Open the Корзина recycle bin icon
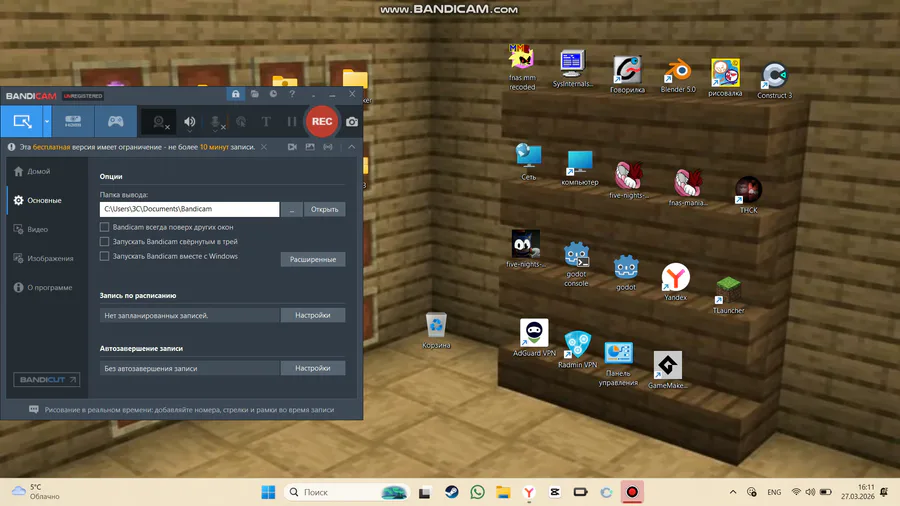900x506 pixels. [436, 330]
